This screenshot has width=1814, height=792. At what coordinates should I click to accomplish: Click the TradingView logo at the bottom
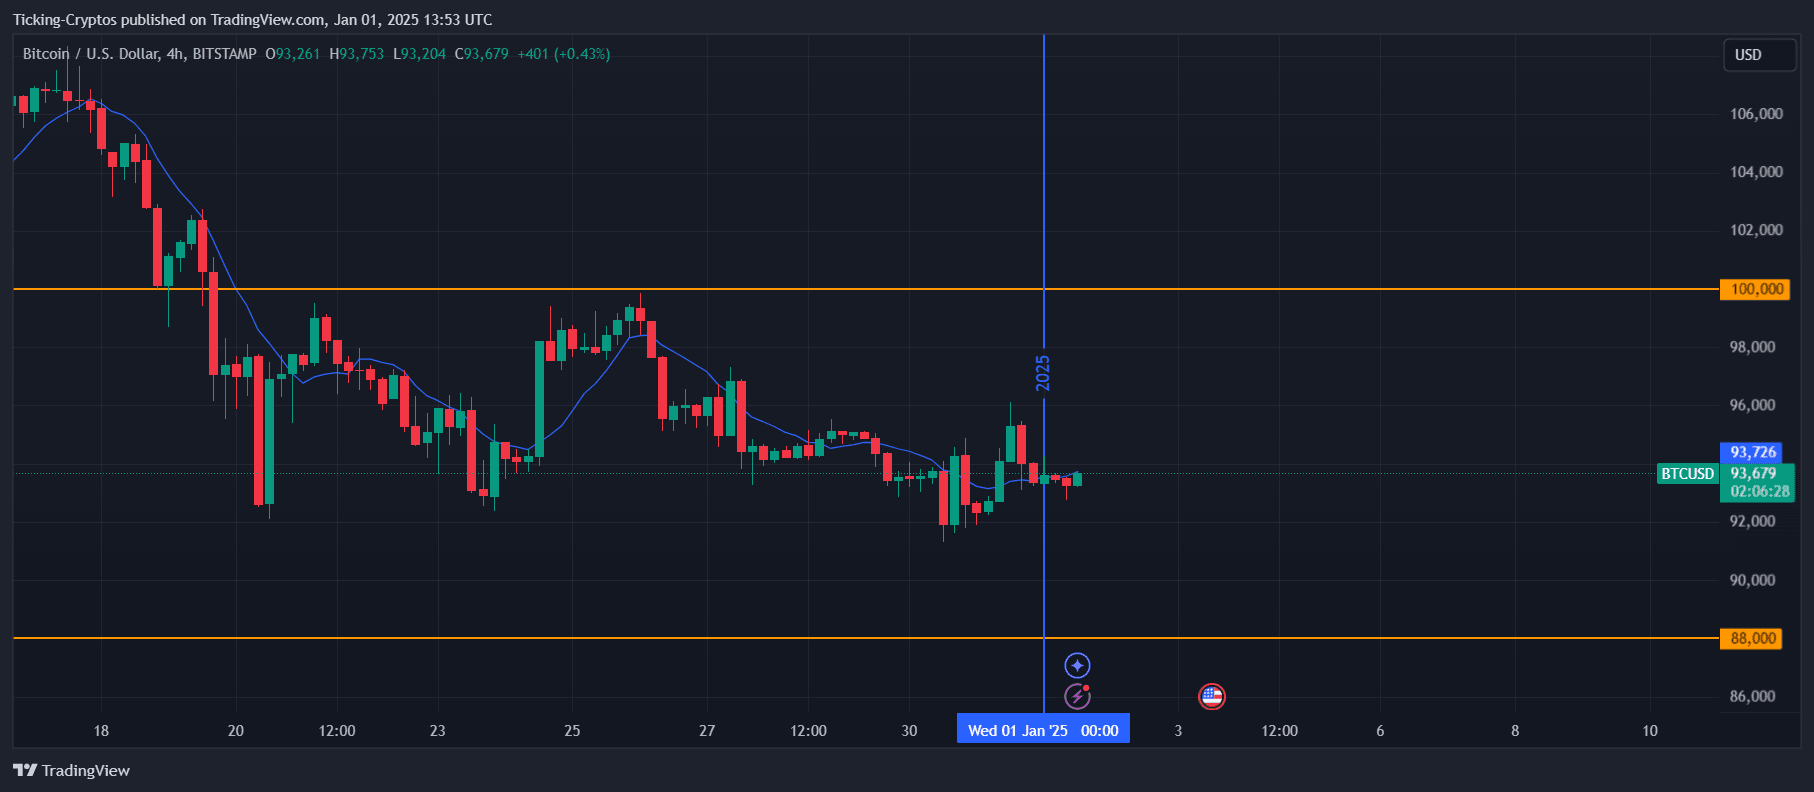click(71, 770)
